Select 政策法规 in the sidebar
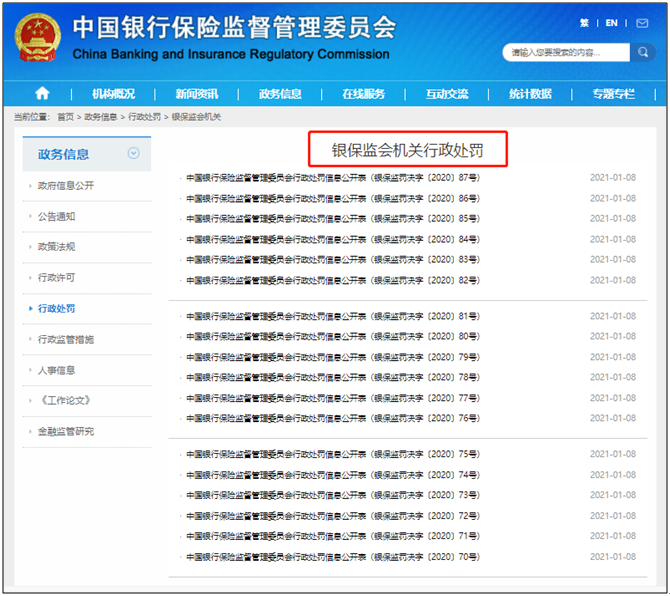 coord(56,247)
